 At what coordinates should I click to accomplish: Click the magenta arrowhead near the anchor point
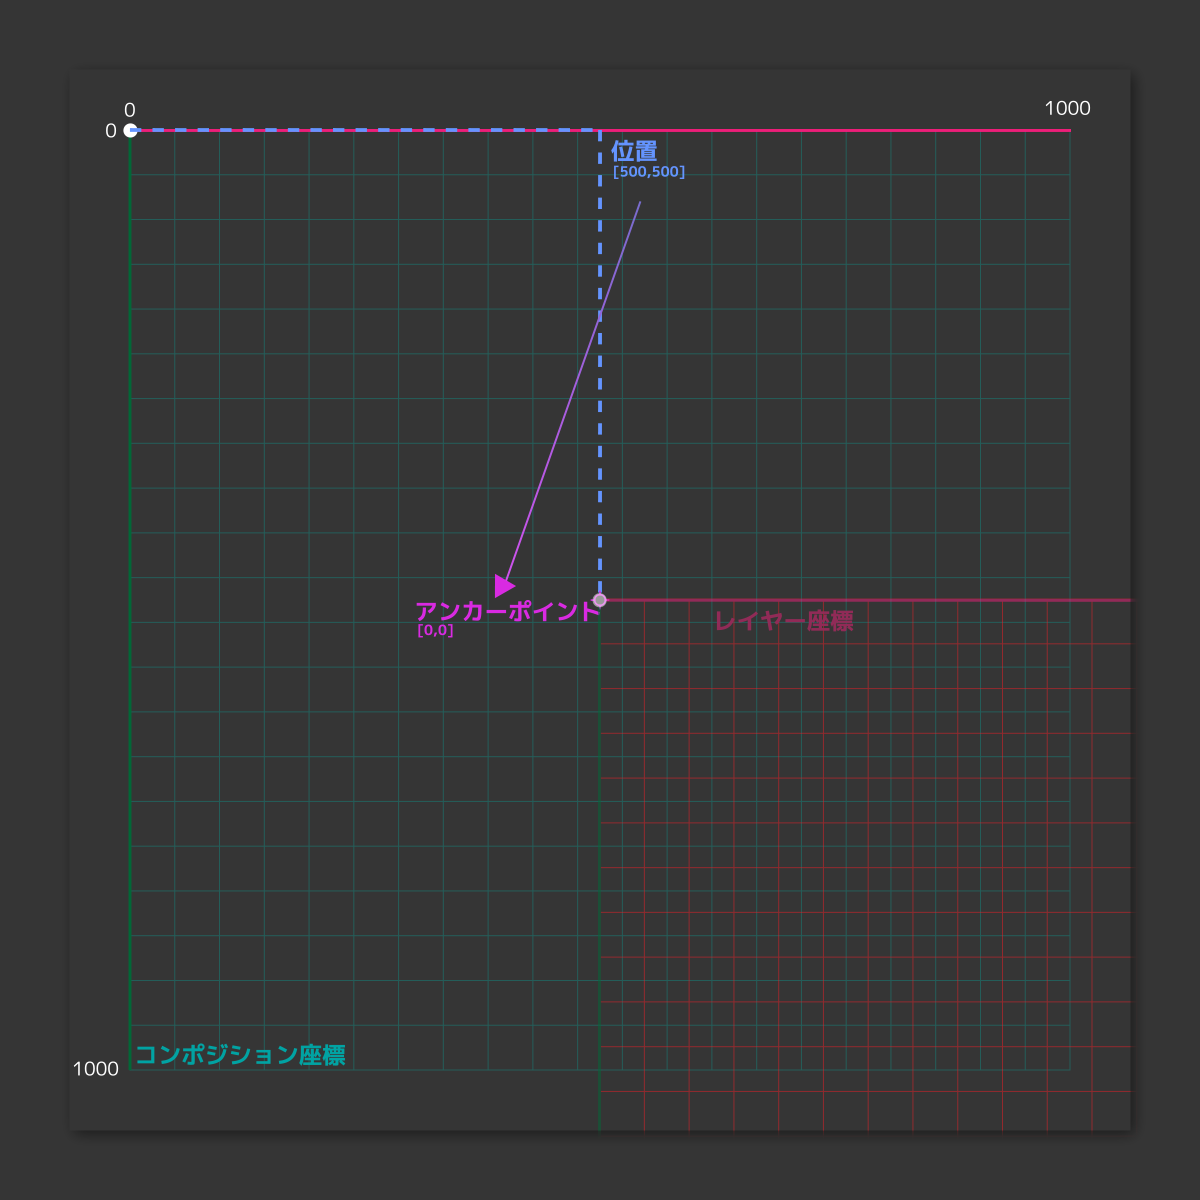pyautogui.click(x=504, y=586)
